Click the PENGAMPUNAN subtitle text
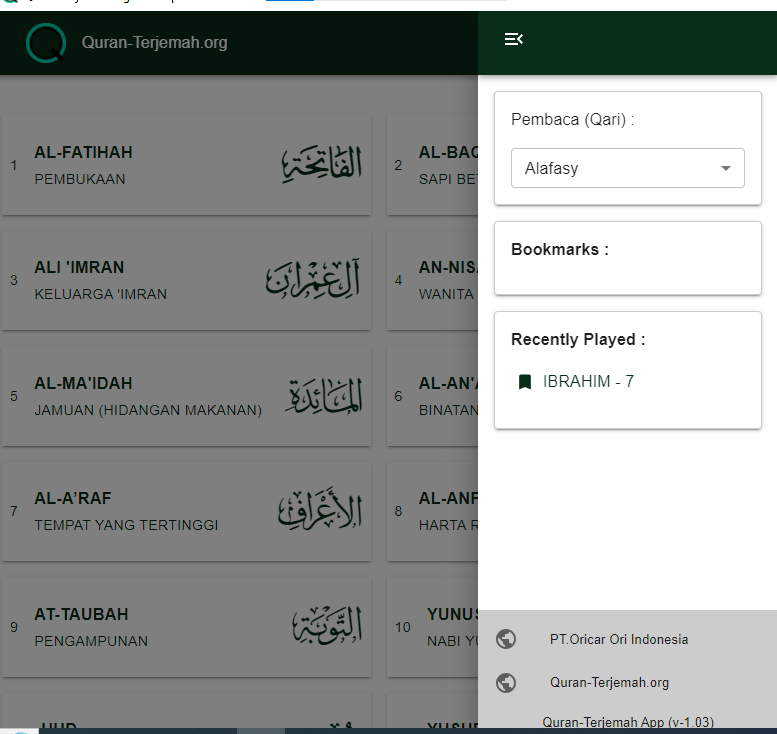This screenshot has width=777, height=734. tap(91, 641)
